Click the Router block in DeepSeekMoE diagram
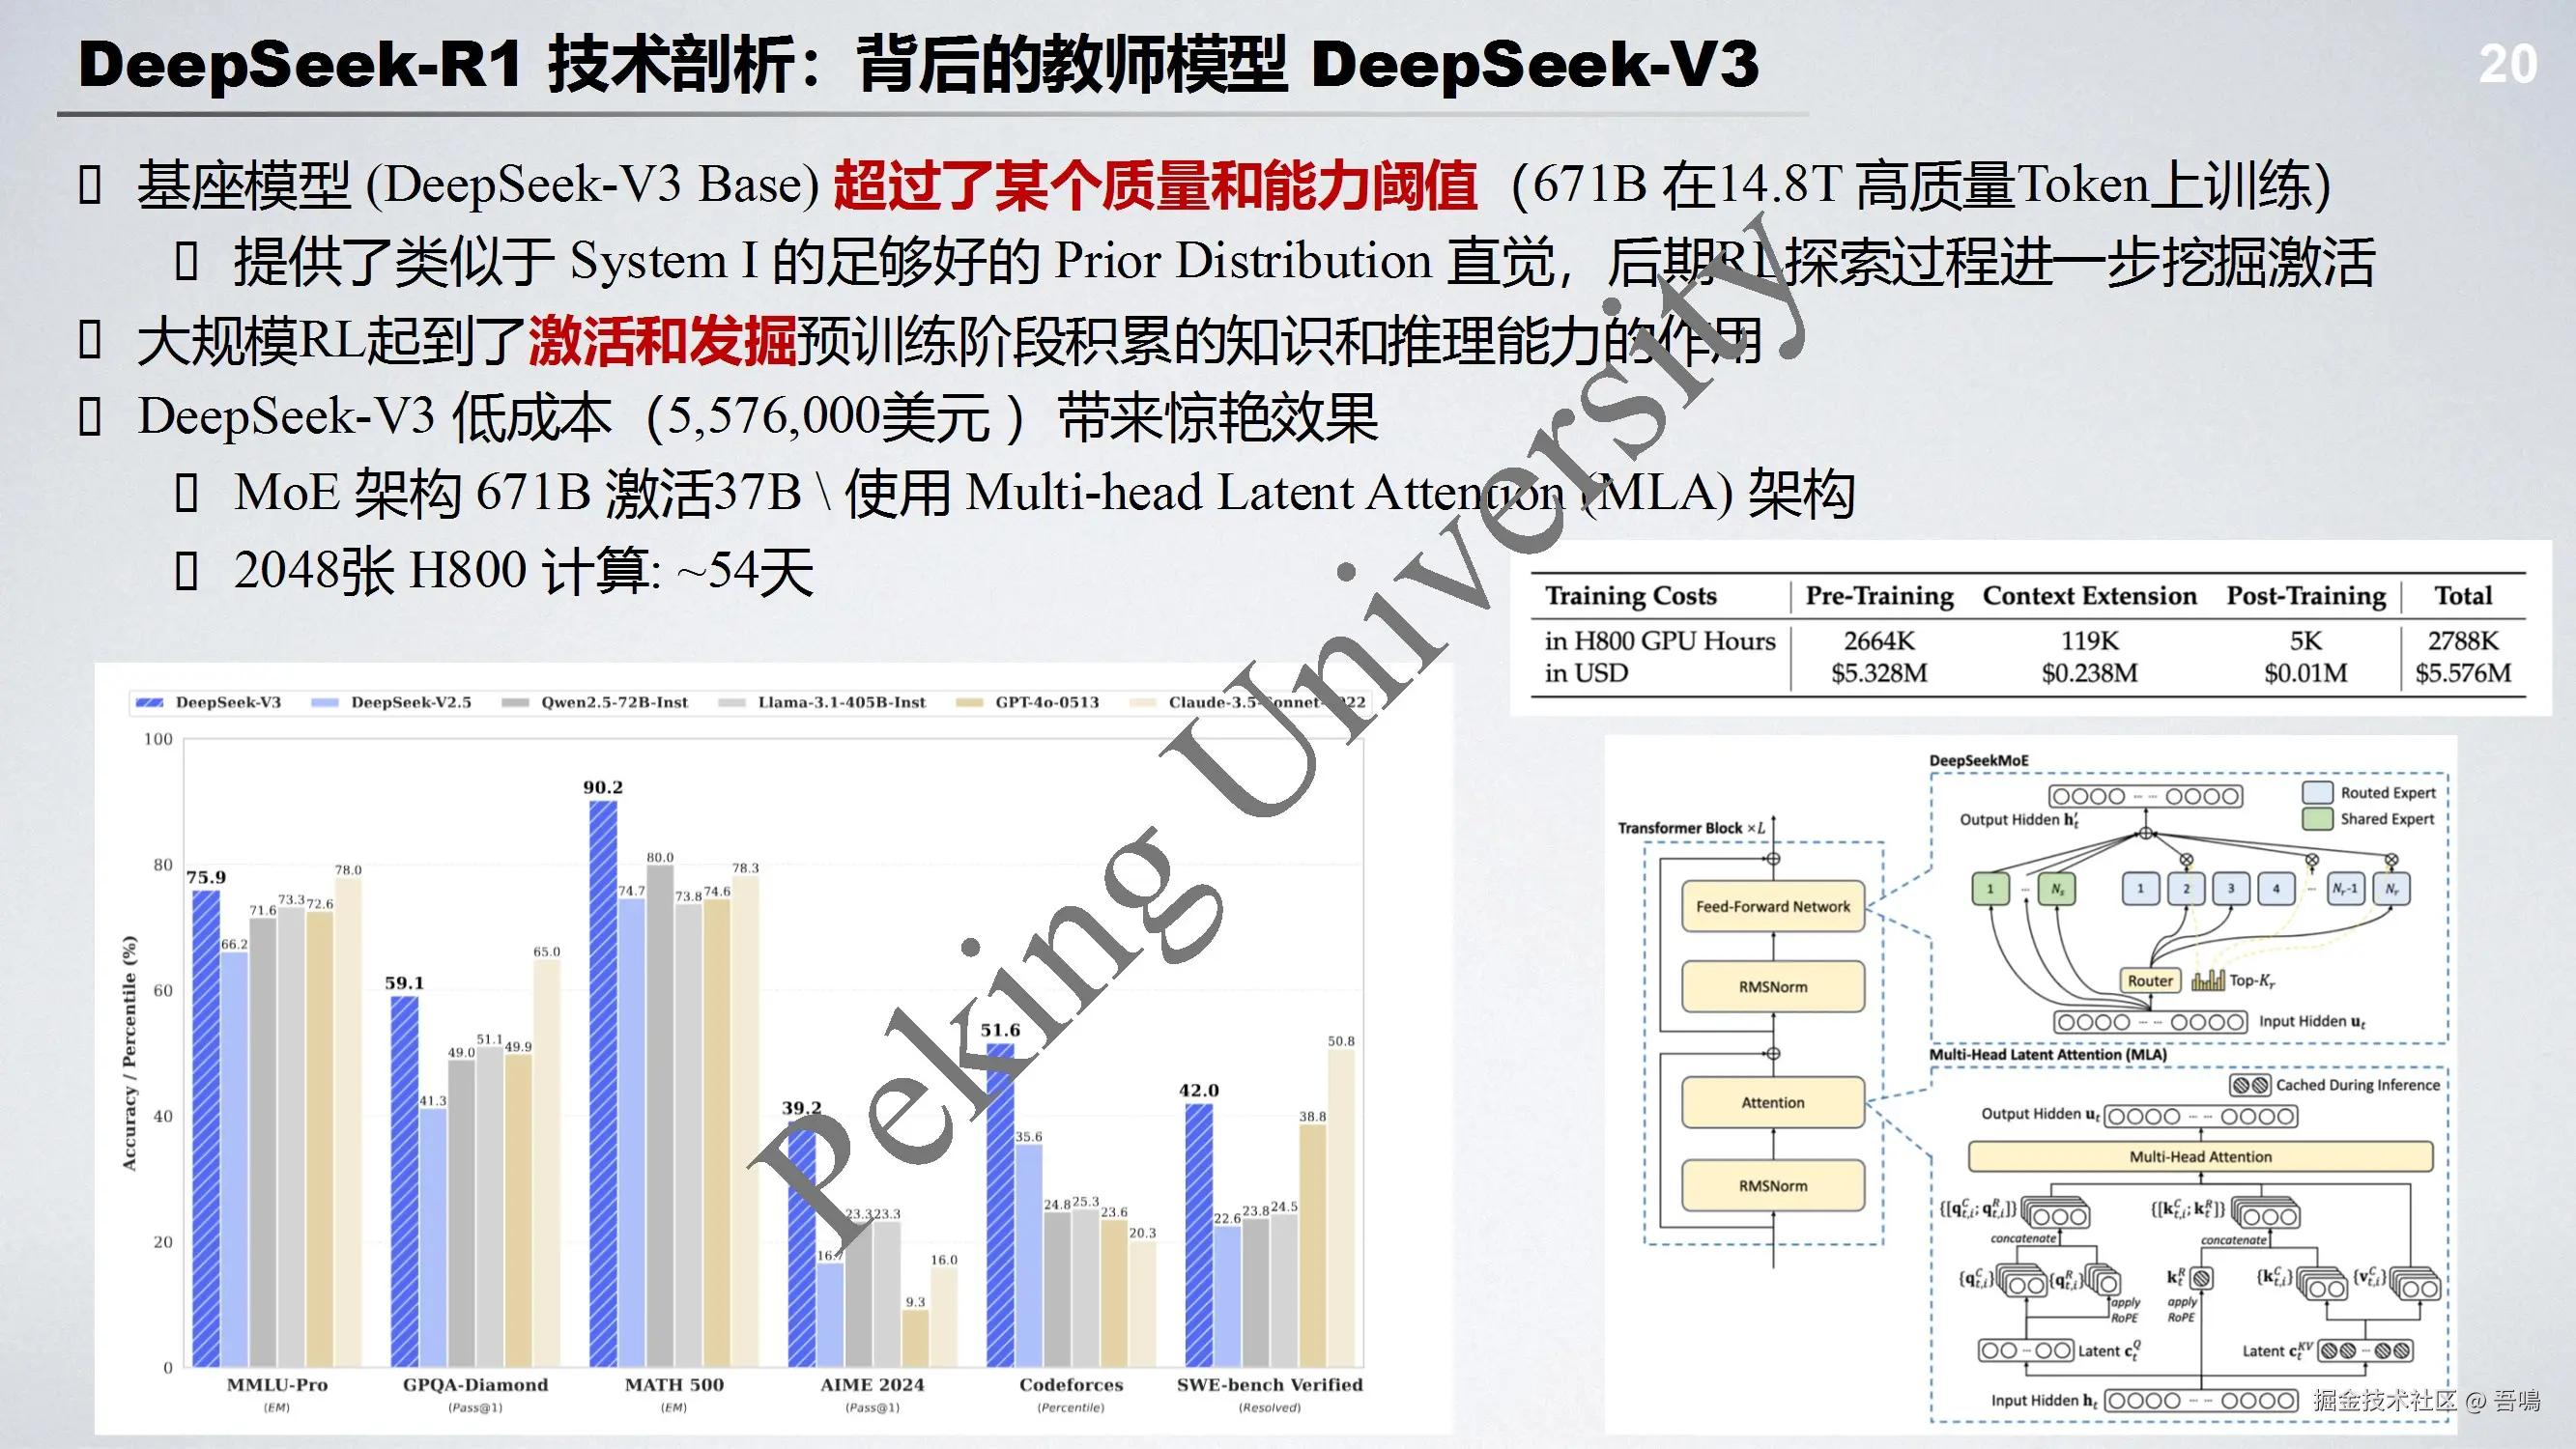This screenshot has width=2576, height=1449. (2150, 981)
